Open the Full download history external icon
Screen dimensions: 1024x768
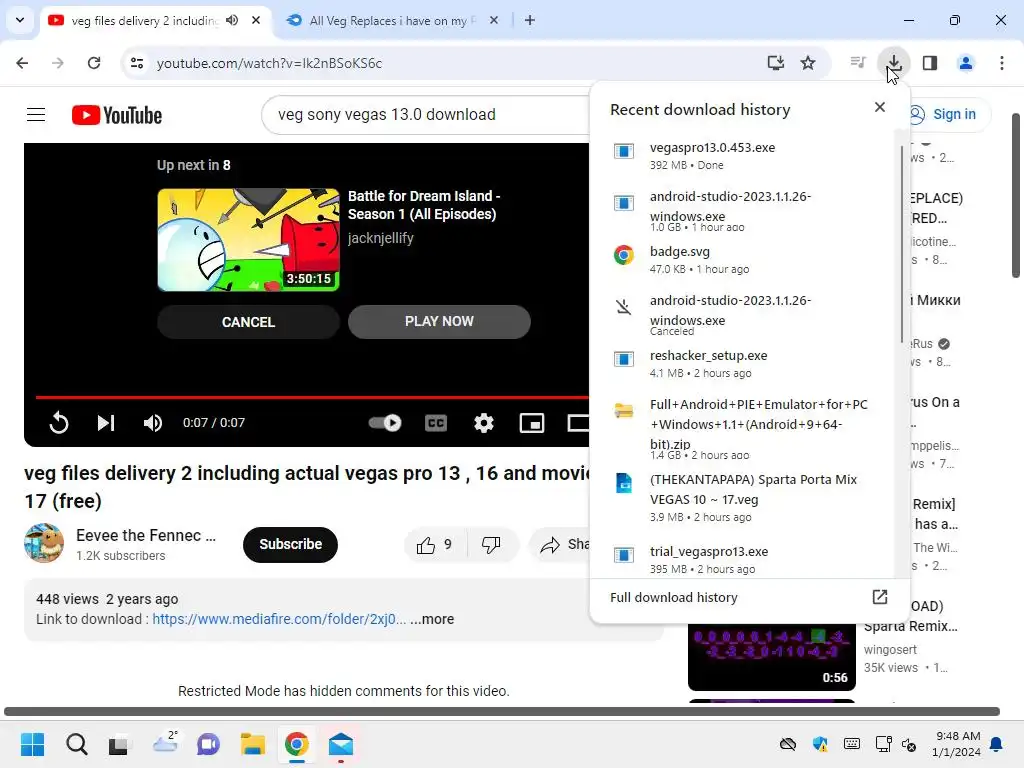coord(880,597)
